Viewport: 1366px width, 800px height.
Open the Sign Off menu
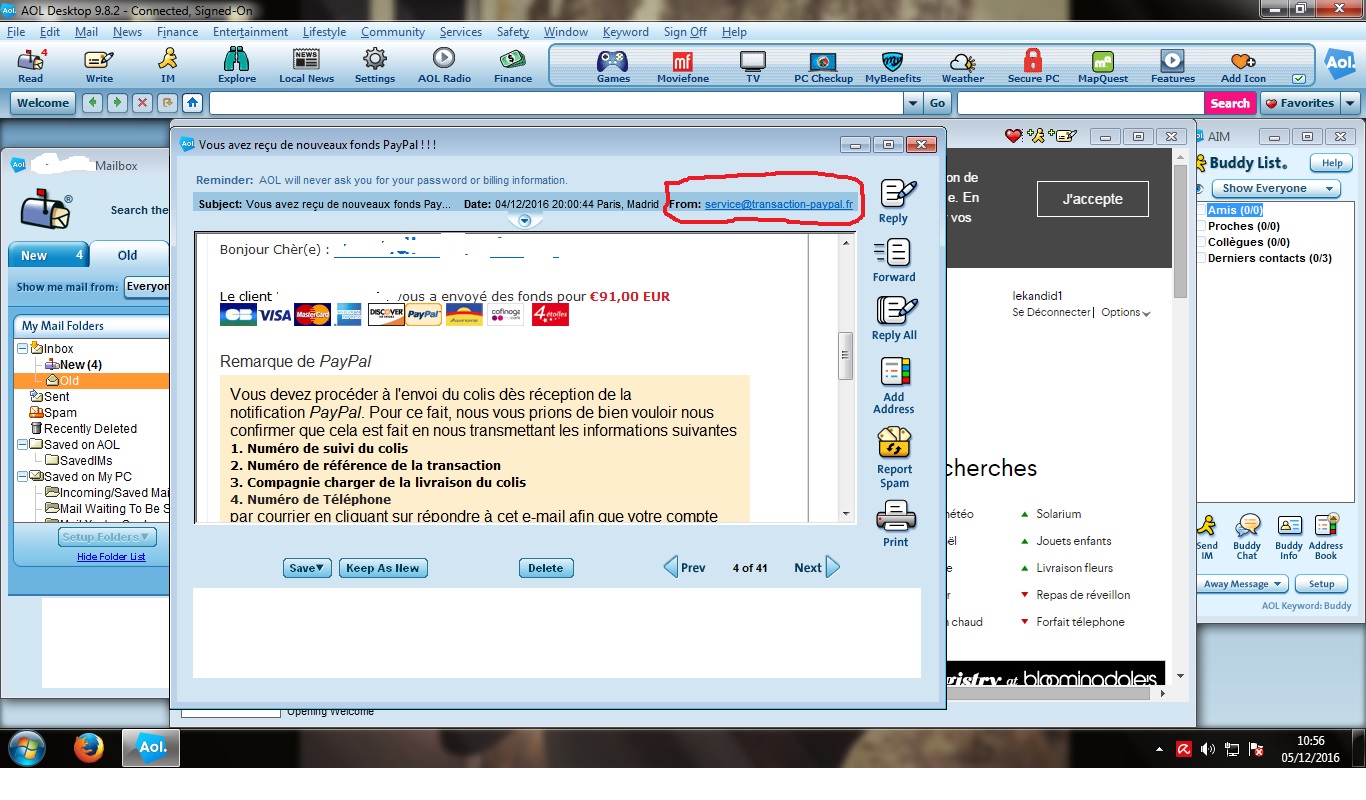[x=685, y=32]
